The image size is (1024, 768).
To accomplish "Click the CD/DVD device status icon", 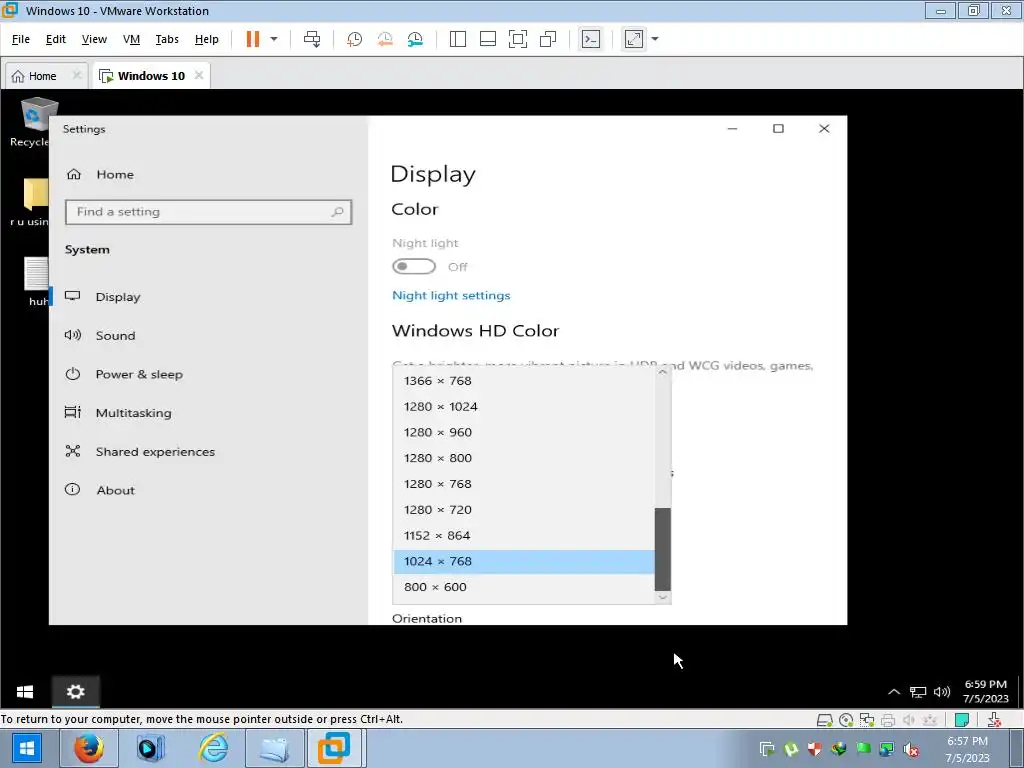I will click(x=846, y=720).
